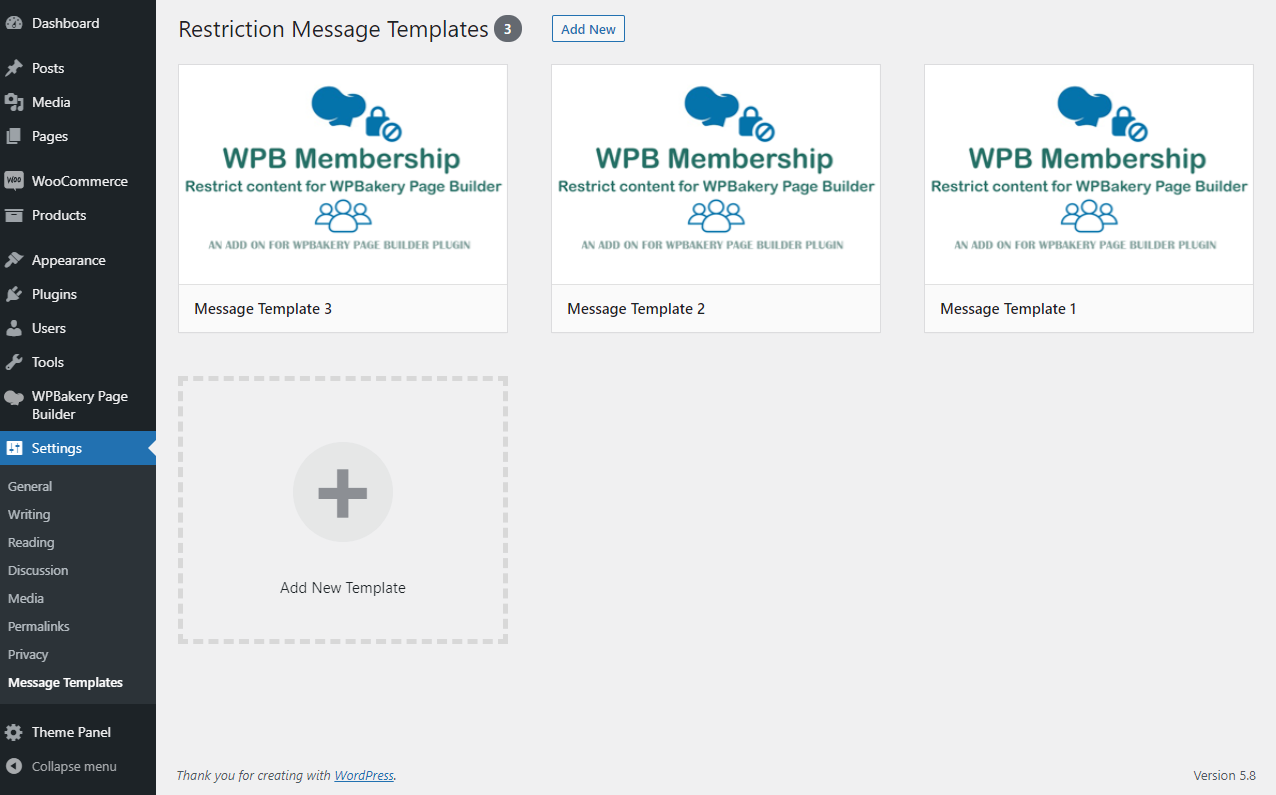The height and width of the screenshot is (795, 1276).
Task: Click the Add New button
Action: 588,29
